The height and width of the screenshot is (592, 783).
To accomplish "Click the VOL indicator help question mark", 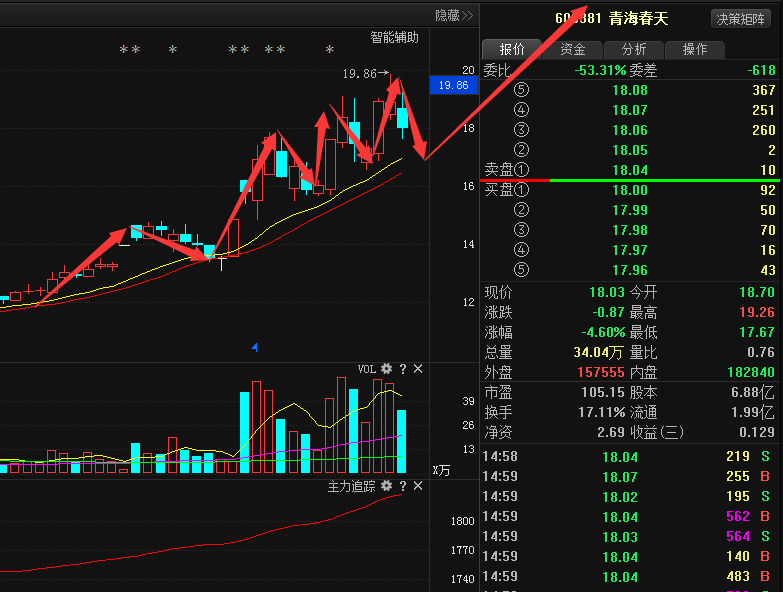I will tap(403, 369).
